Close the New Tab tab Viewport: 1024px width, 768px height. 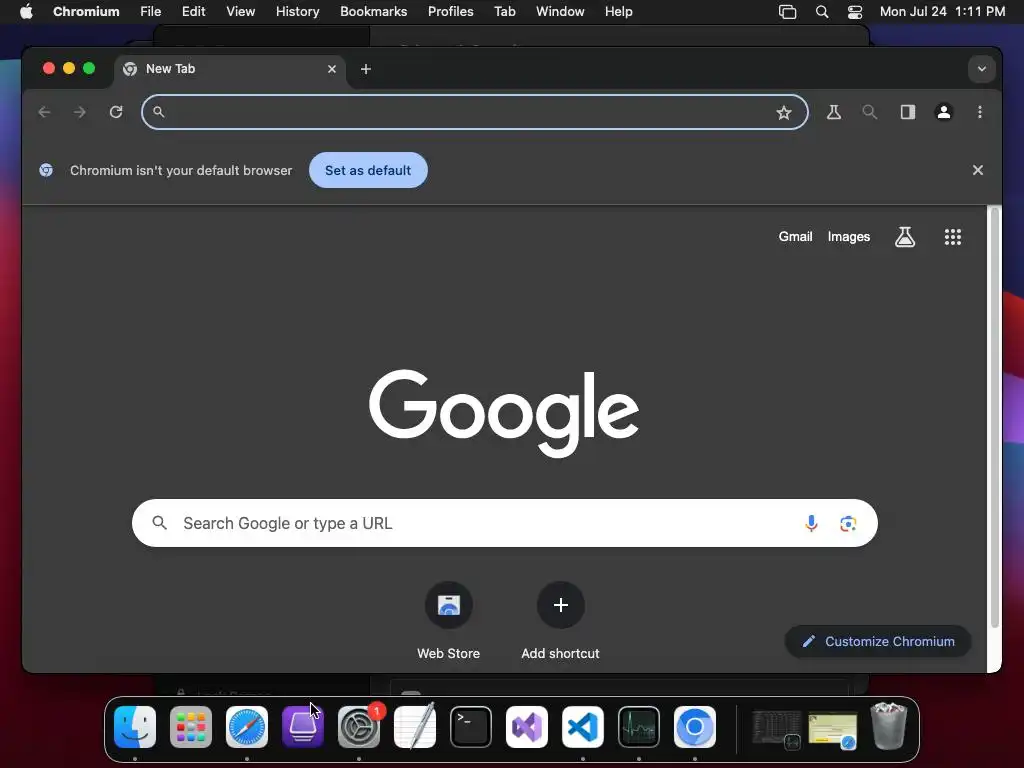click(x=332, y=69)
